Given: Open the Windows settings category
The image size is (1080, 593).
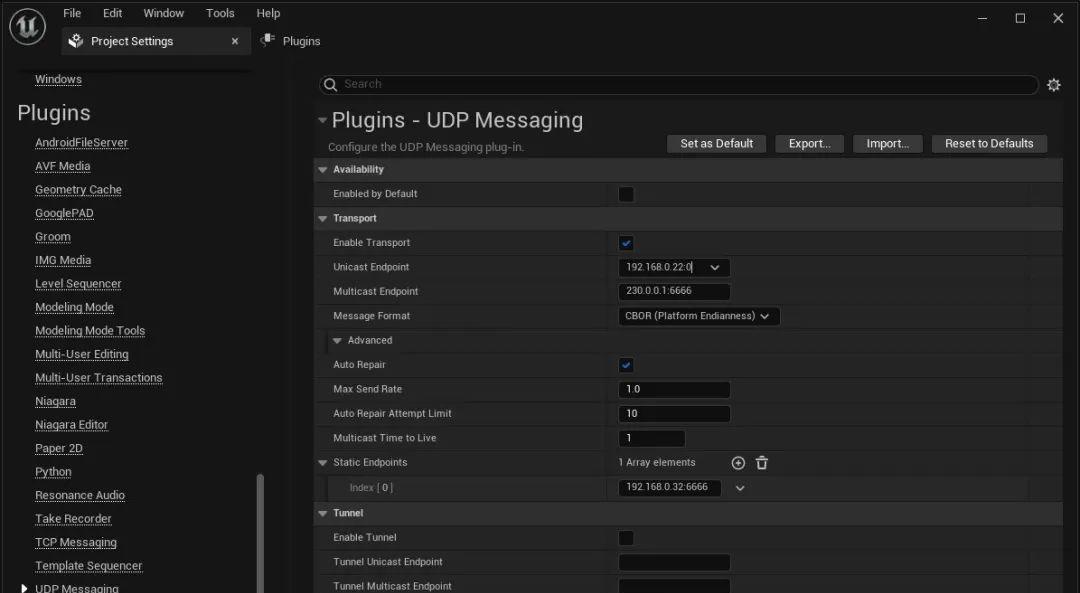Looking at the screenshot, I should click(59, 79).
